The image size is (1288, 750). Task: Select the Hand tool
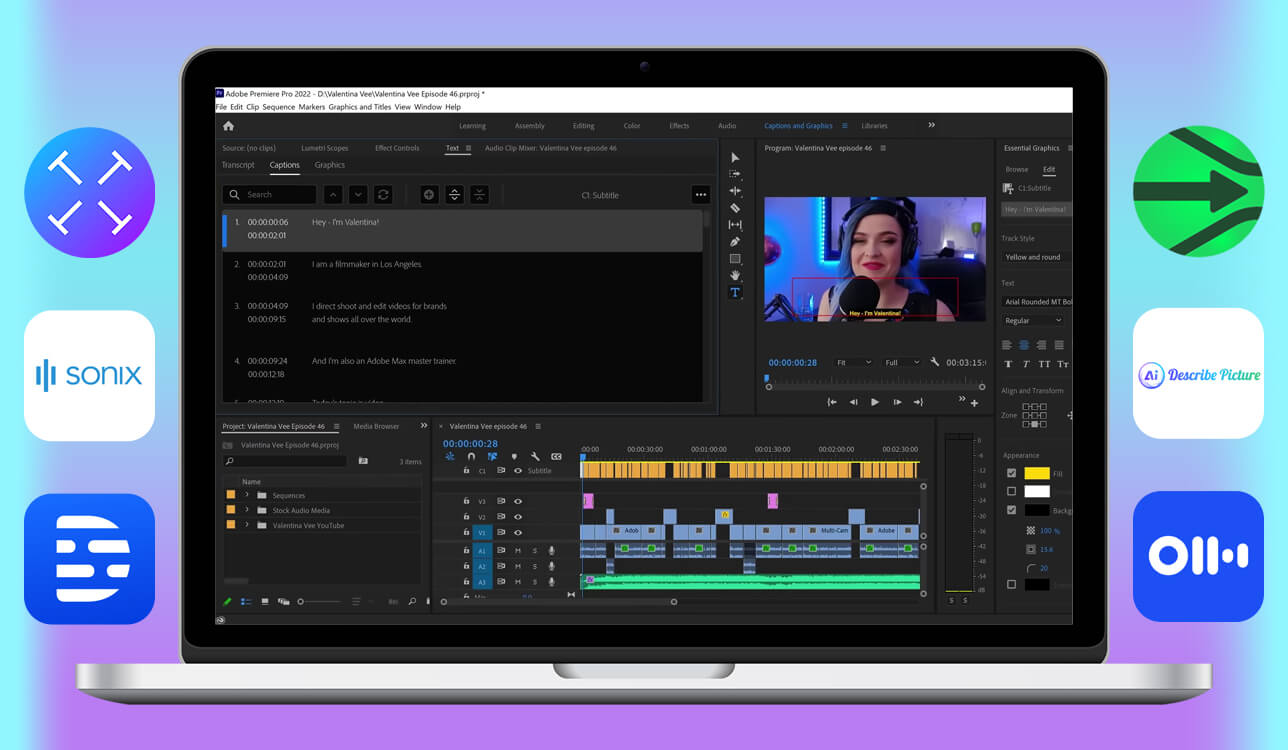[735, 275]
